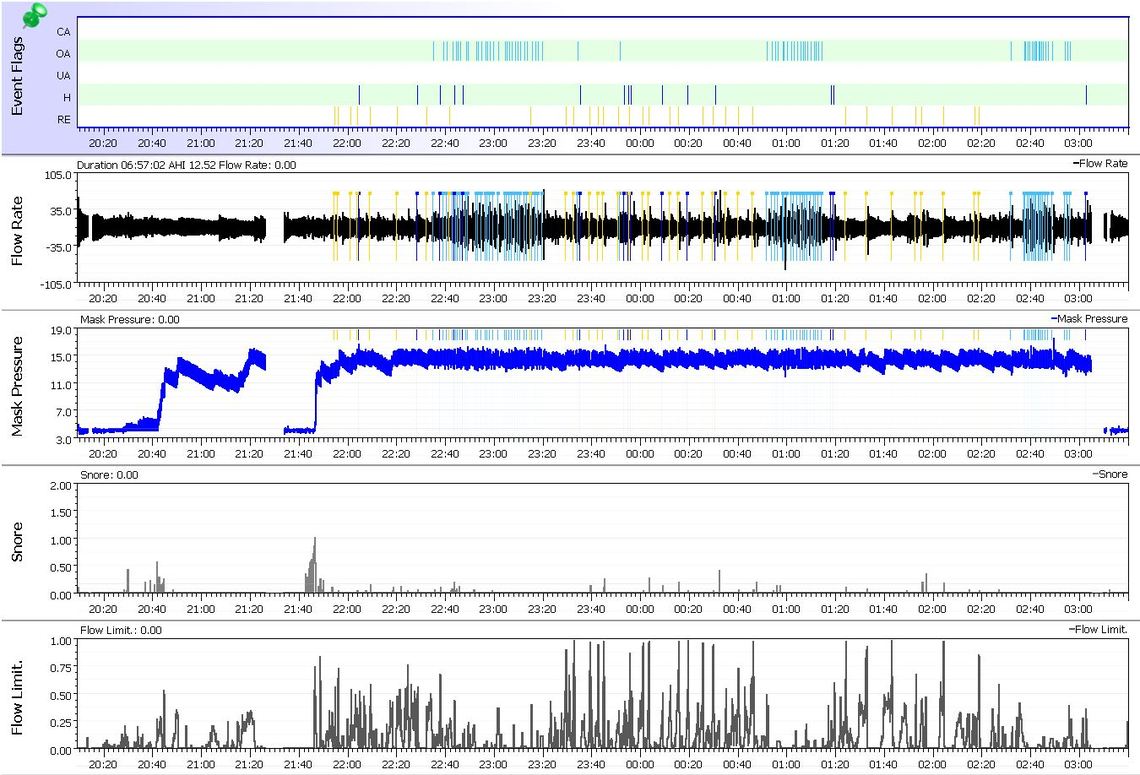Click the 22:00 label on Snore time axis
1140x775 pixels.
[x=347, y=609]
